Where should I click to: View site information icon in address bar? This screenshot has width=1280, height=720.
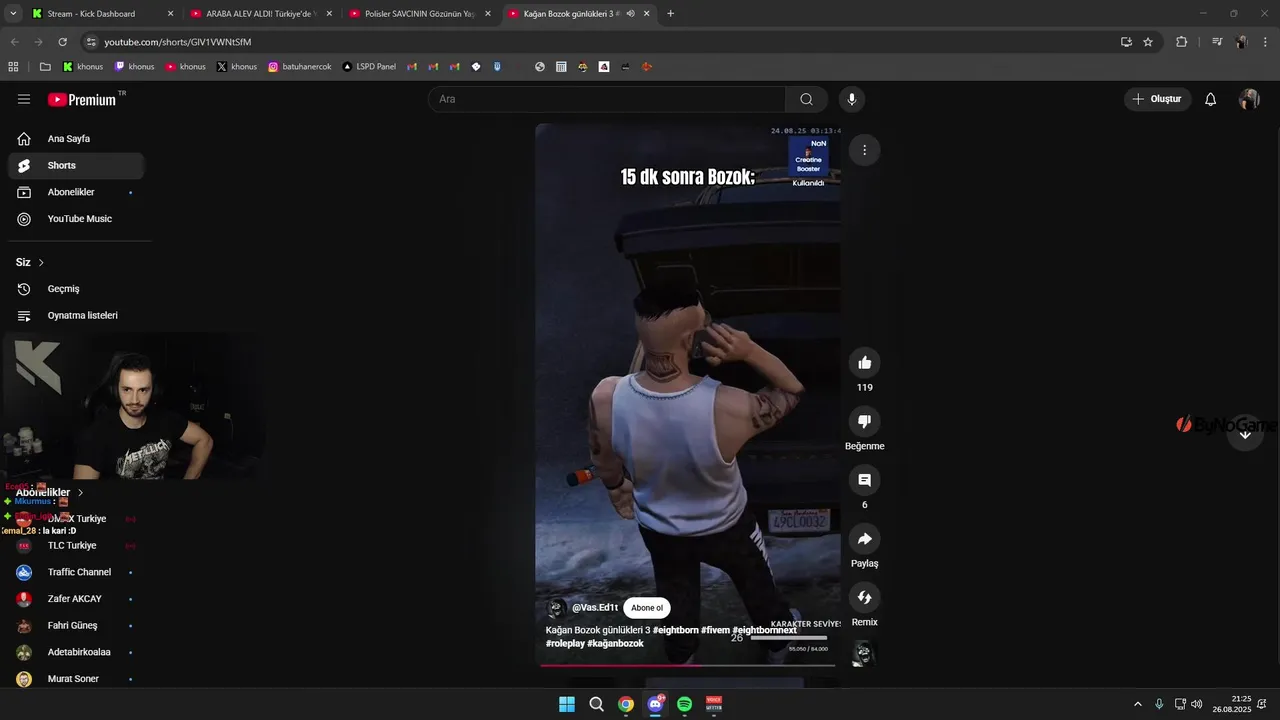[91, 42]
